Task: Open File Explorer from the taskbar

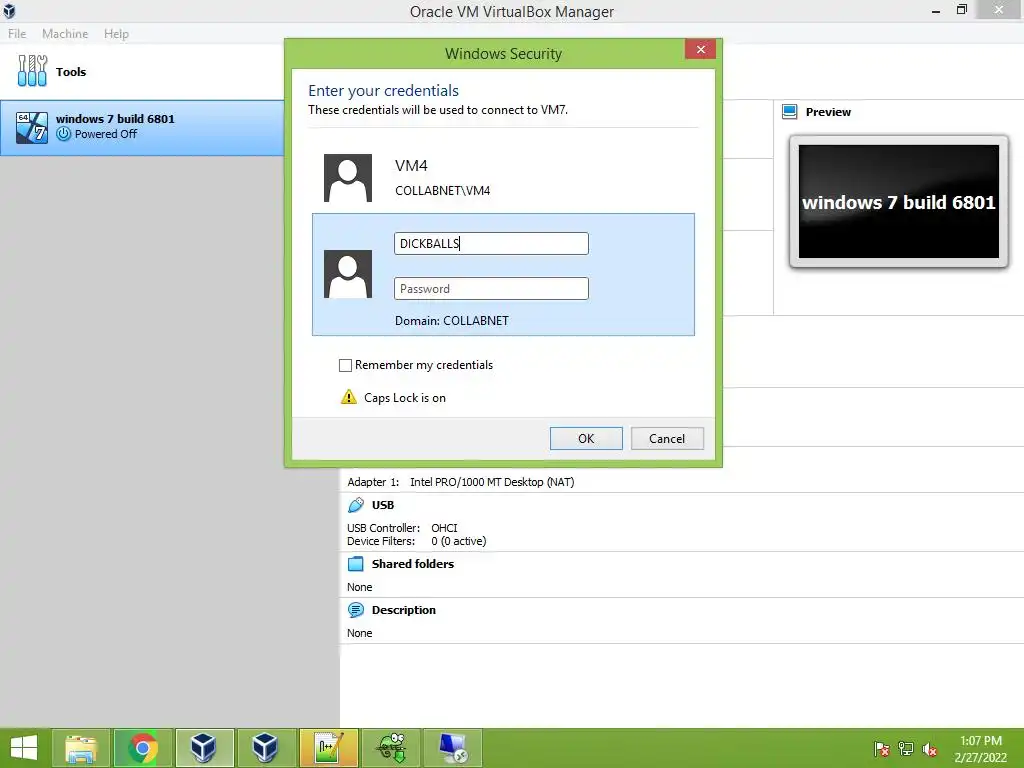Action: [81, 748]
